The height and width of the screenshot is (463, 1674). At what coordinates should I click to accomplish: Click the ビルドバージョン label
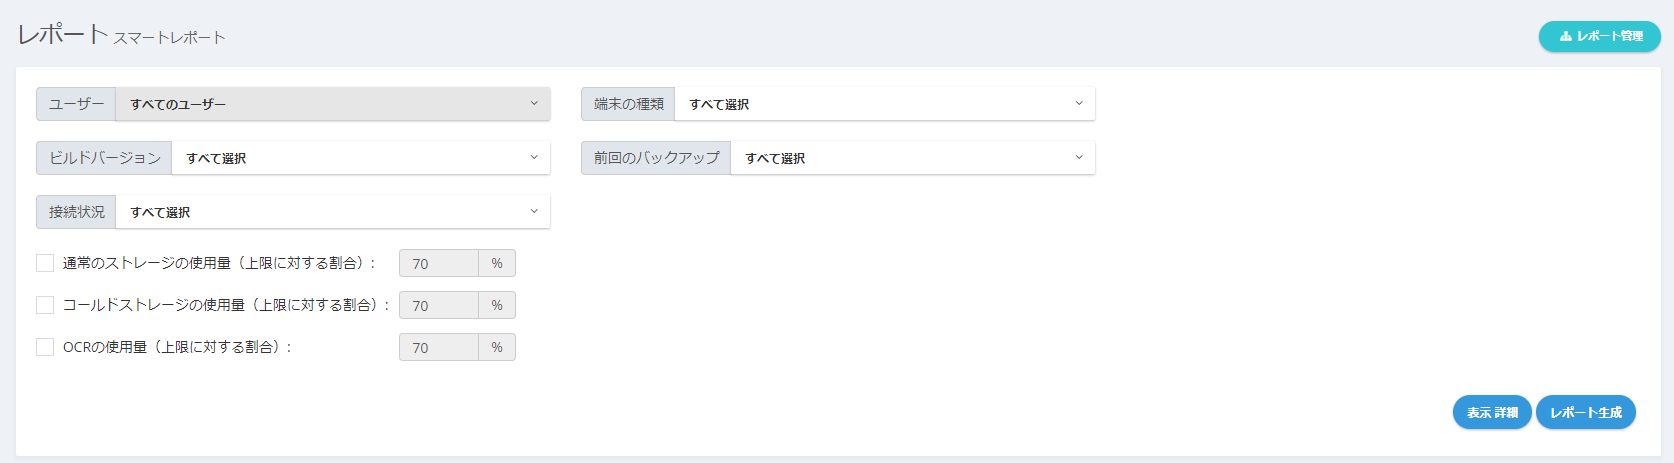pos(104,158)
